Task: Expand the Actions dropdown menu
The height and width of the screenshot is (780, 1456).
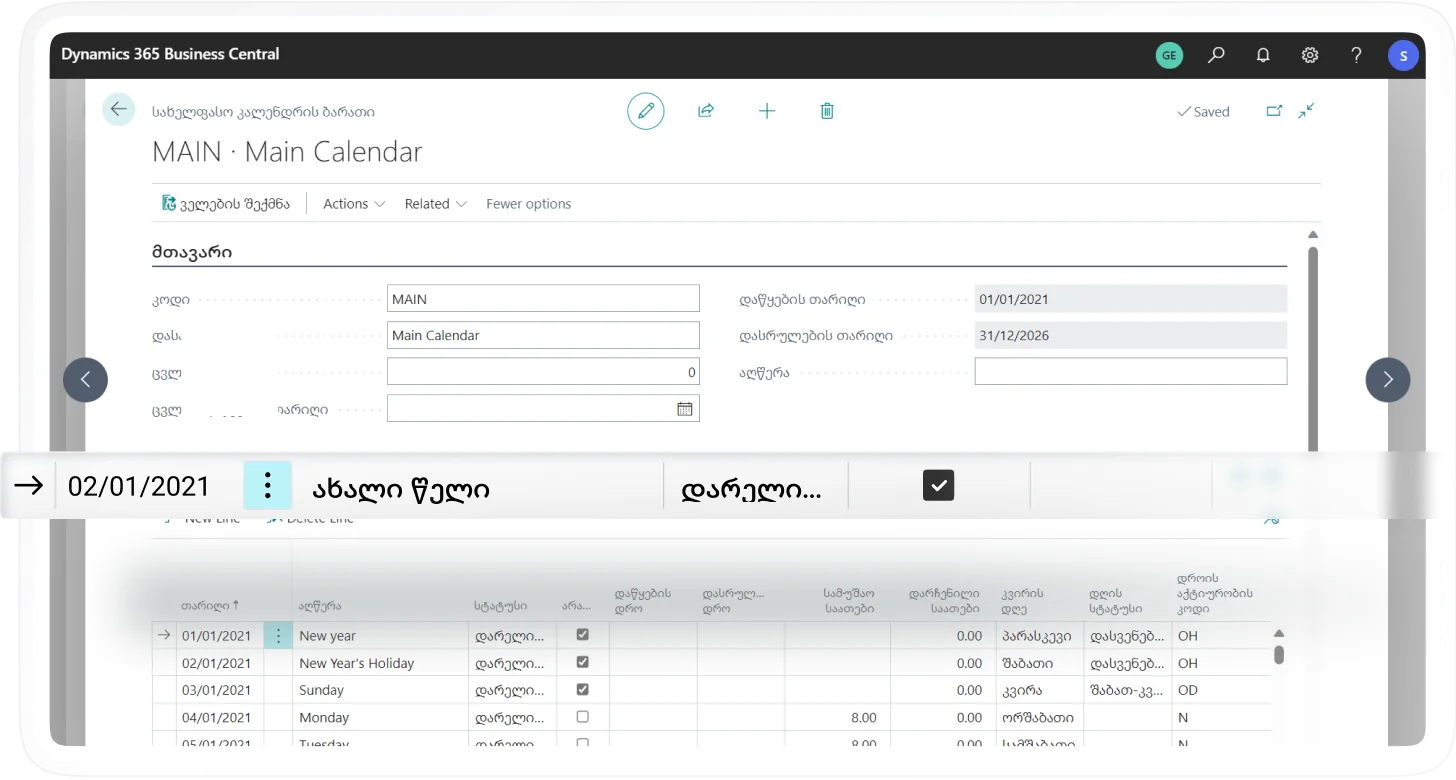Action: 354,204
